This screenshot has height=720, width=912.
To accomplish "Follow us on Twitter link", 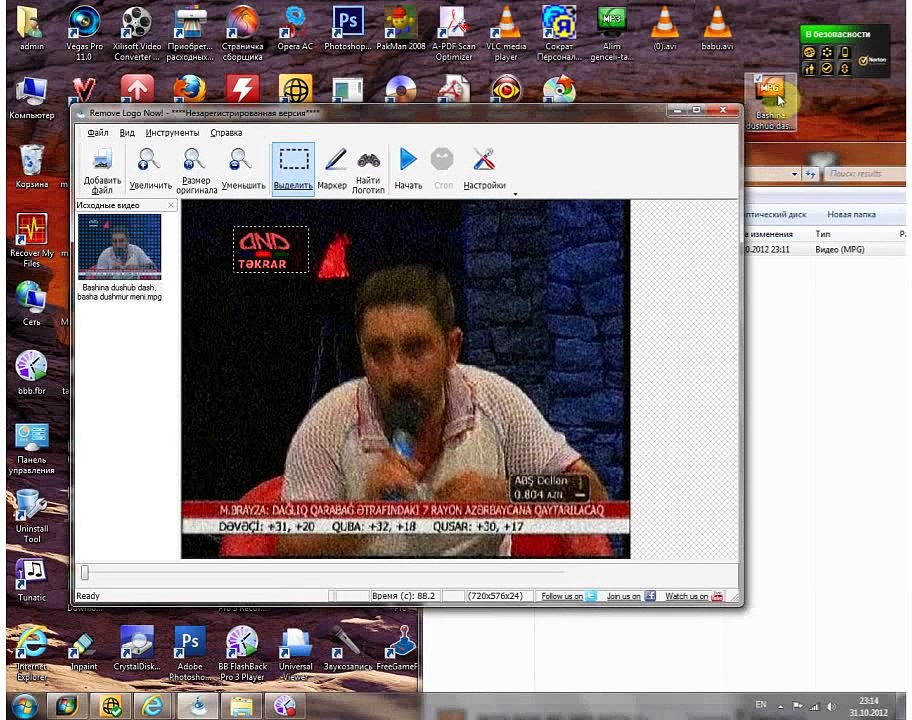I will point(568,596).
